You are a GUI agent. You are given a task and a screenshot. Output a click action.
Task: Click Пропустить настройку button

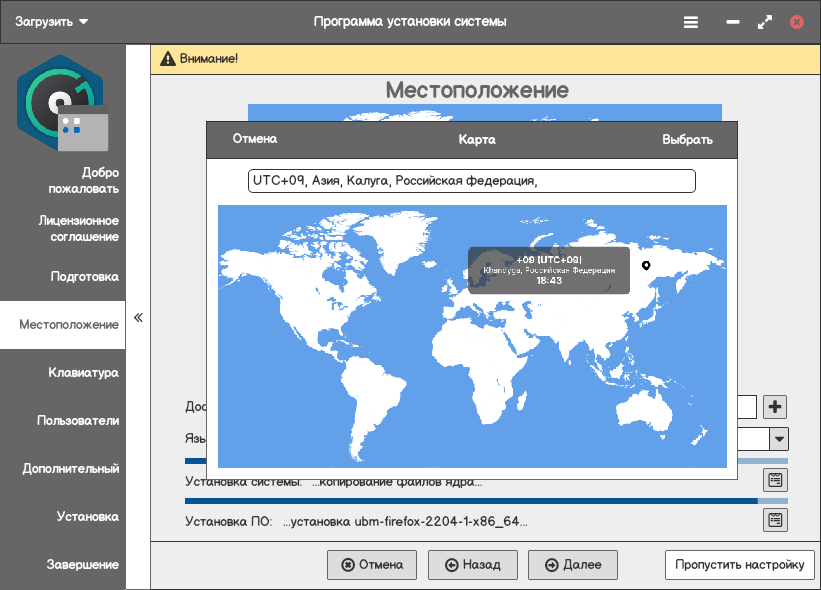click(739, 565)
